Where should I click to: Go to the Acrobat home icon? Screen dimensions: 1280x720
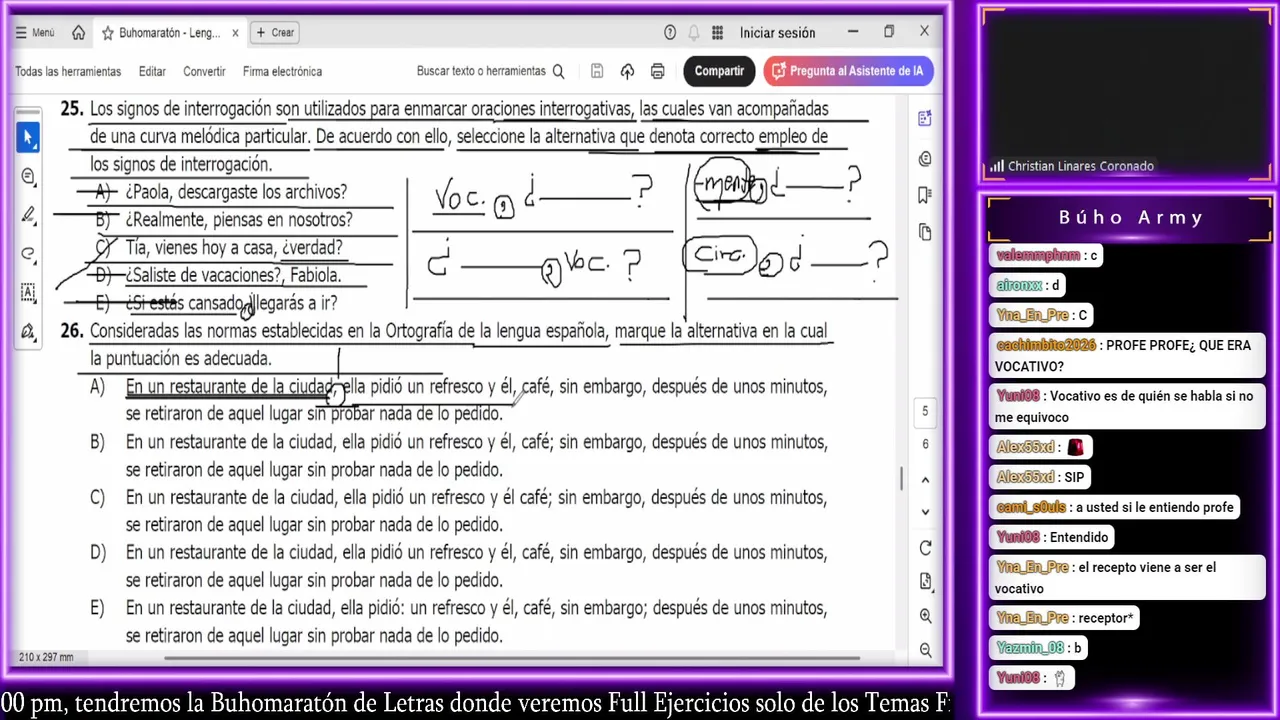[x=78, y=32]
